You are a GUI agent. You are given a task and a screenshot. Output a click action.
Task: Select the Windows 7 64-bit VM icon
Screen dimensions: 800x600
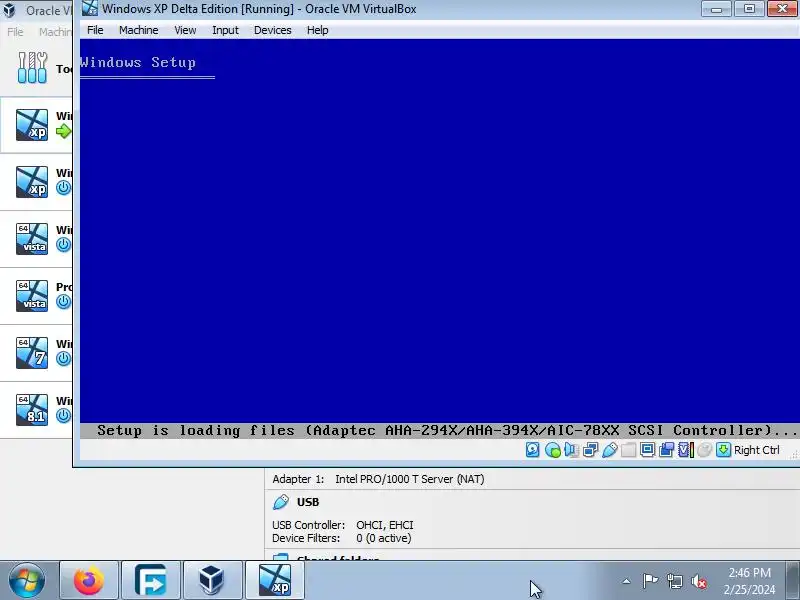tap(32, 353)
